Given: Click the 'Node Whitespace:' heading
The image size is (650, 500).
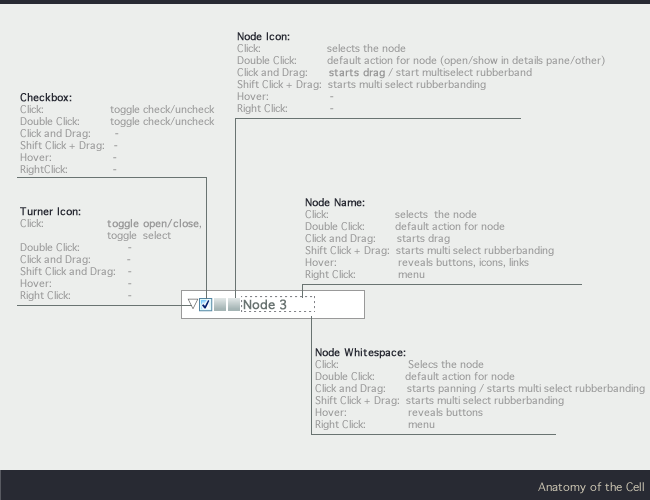Looking at the screenshot, I should pos(360,353).
